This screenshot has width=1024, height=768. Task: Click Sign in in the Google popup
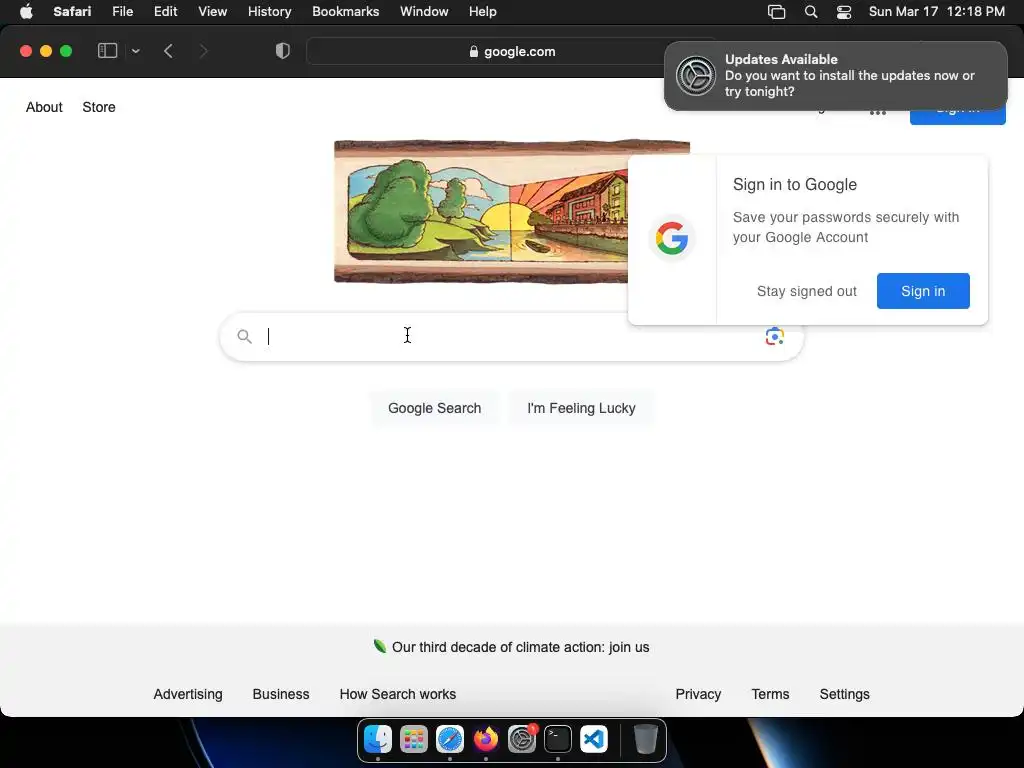tap(923, 291)
